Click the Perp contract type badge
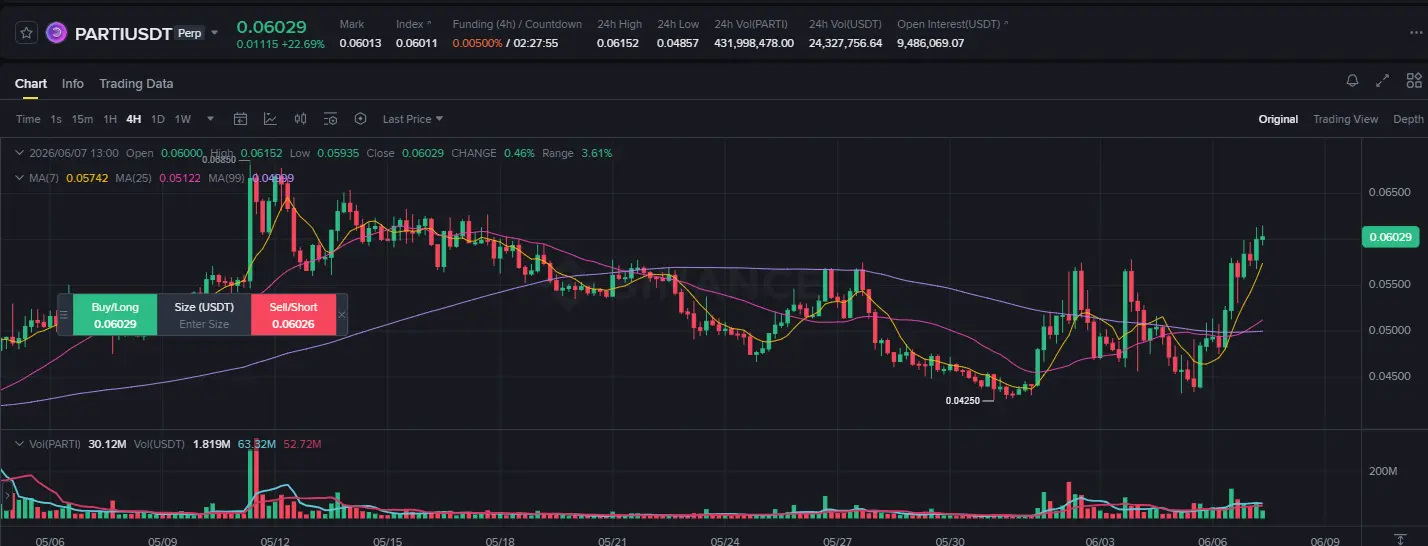Screen dimensions: 1428x546 coord(189,33)
